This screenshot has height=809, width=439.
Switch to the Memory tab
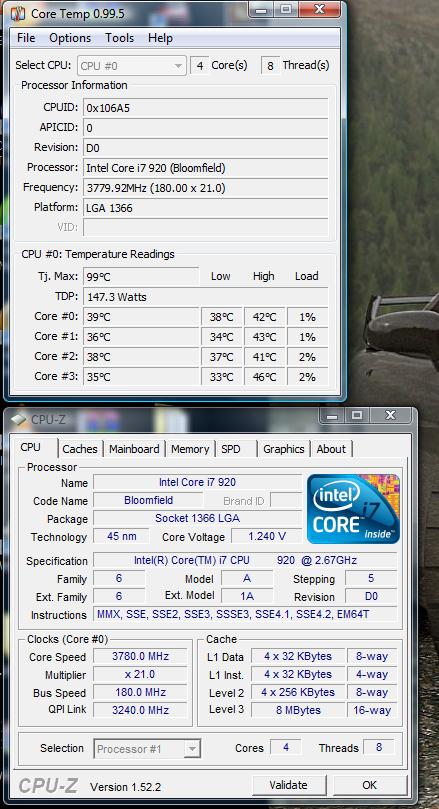click(x=190, y=449)
